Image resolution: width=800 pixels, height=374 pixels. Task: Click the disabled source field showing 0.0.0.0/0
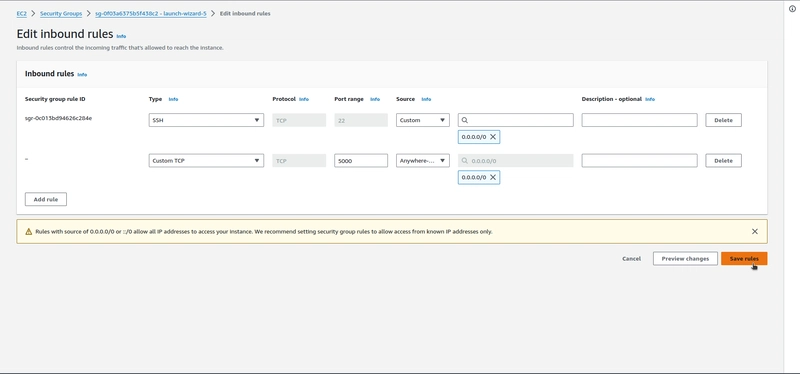(x=515, y=161)
